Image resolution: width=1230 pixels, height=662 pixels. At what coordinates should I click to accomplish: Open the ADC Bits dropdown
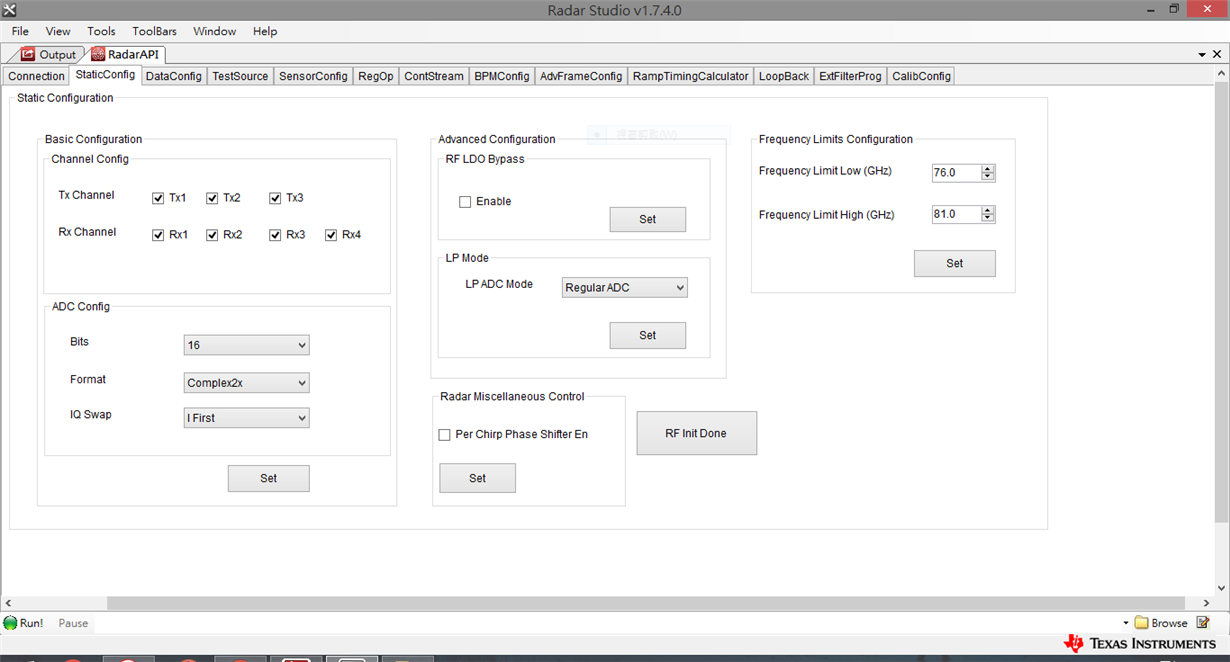point(246,345)
